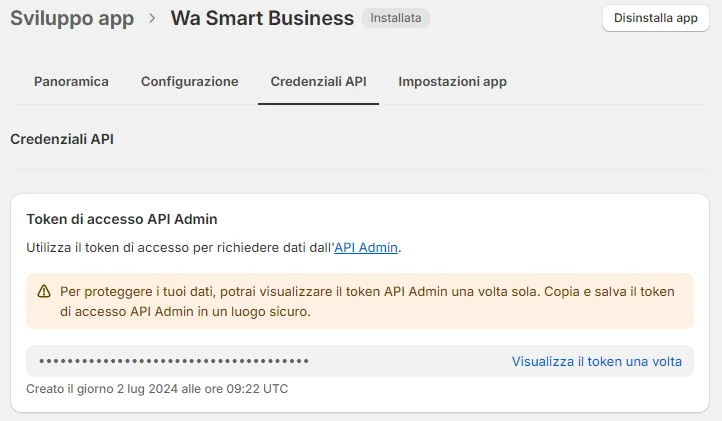Image resolution: width=722 pixels, height=421 pixels.
Task: Open the Impostazioni app tab
Action: click(x=452, y=82)
